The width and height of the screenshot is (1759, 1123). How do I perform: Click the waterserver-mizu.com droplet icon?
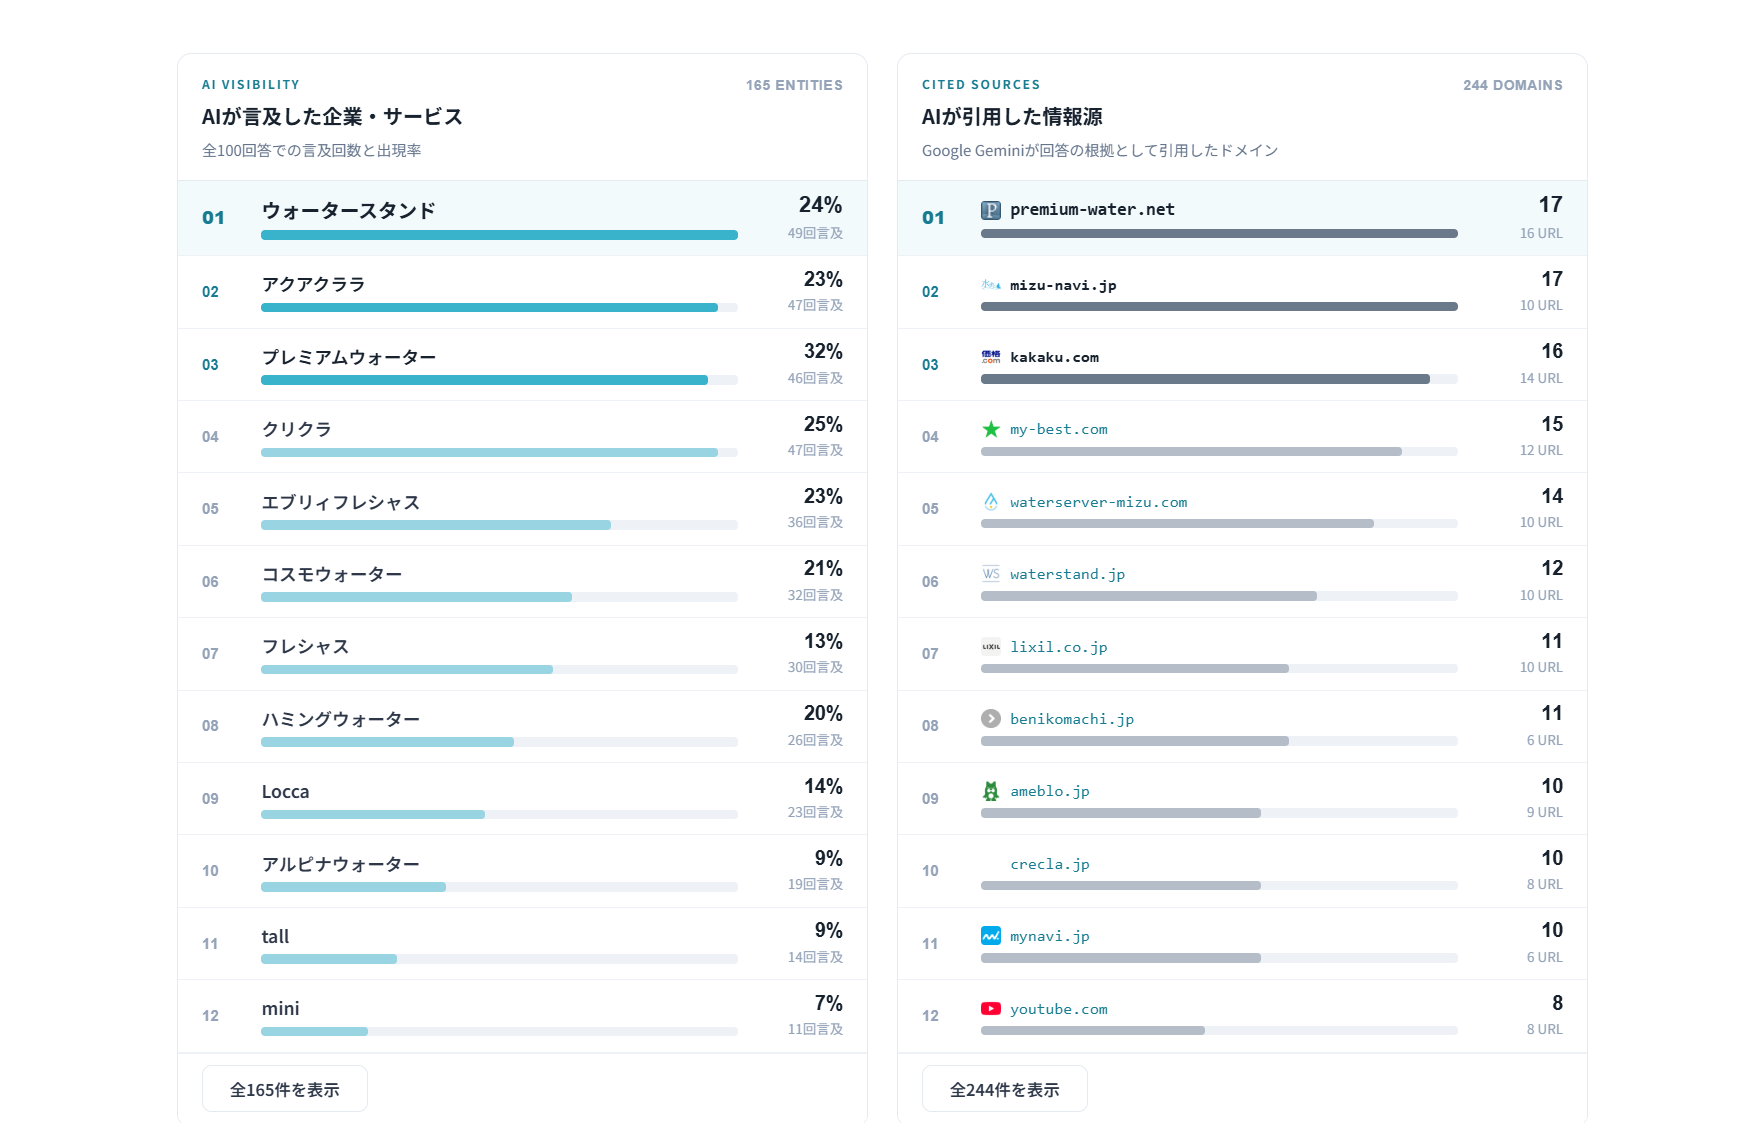coord(990,502)
